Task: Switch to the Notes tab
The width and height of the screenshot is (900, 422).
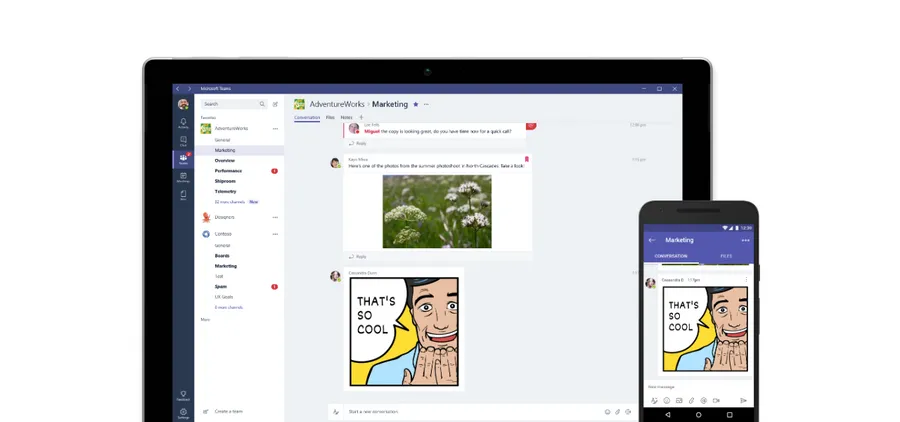Action: 346,117
